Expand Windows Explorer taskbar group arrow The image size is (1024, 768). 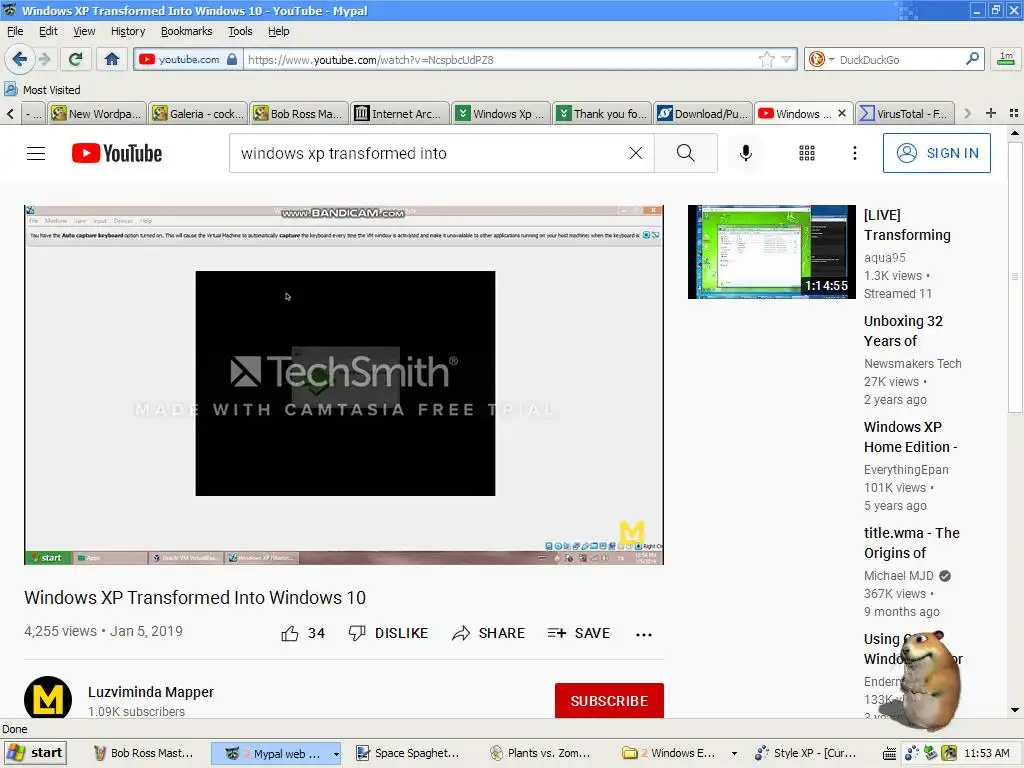coord(734,754)
